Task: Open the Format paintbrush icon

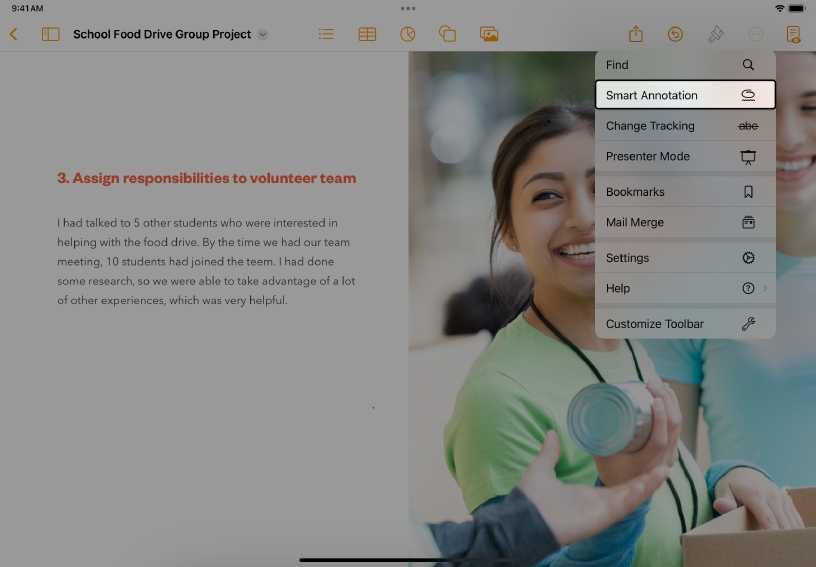Action: click(x=715, y=34)
